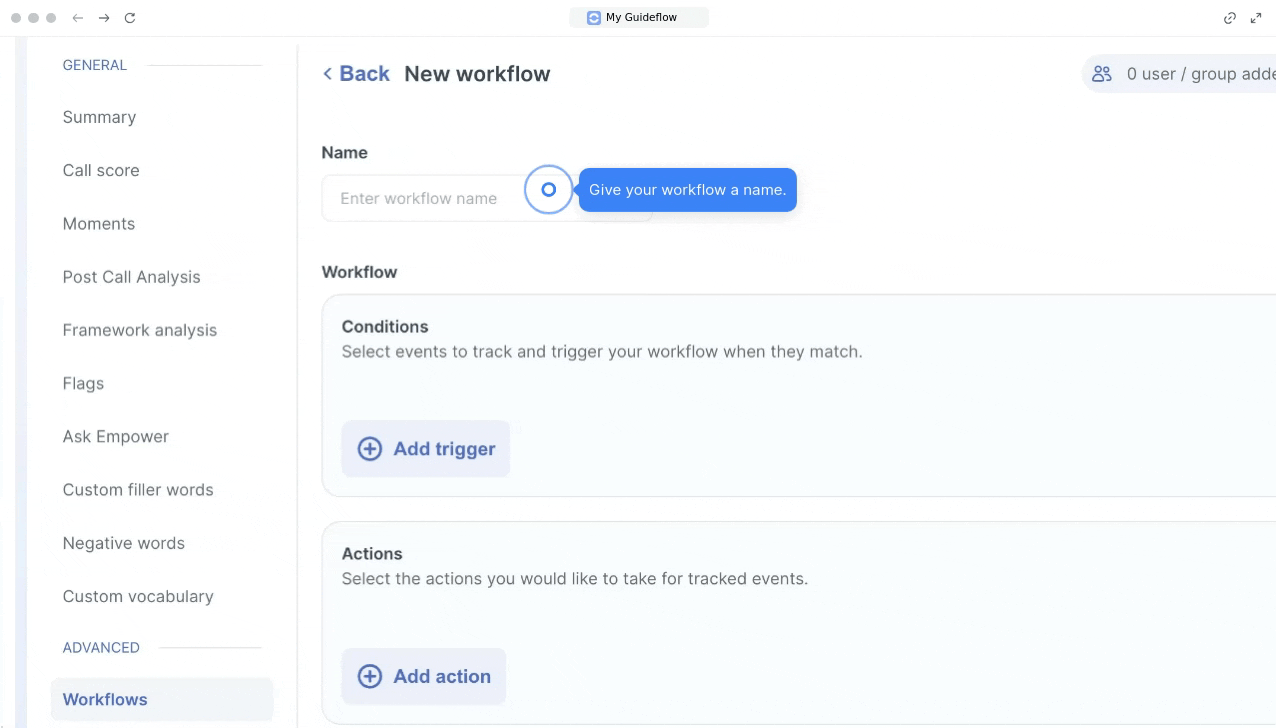
Task: Navigate to Ask Empower
Action: pos(116,437)
